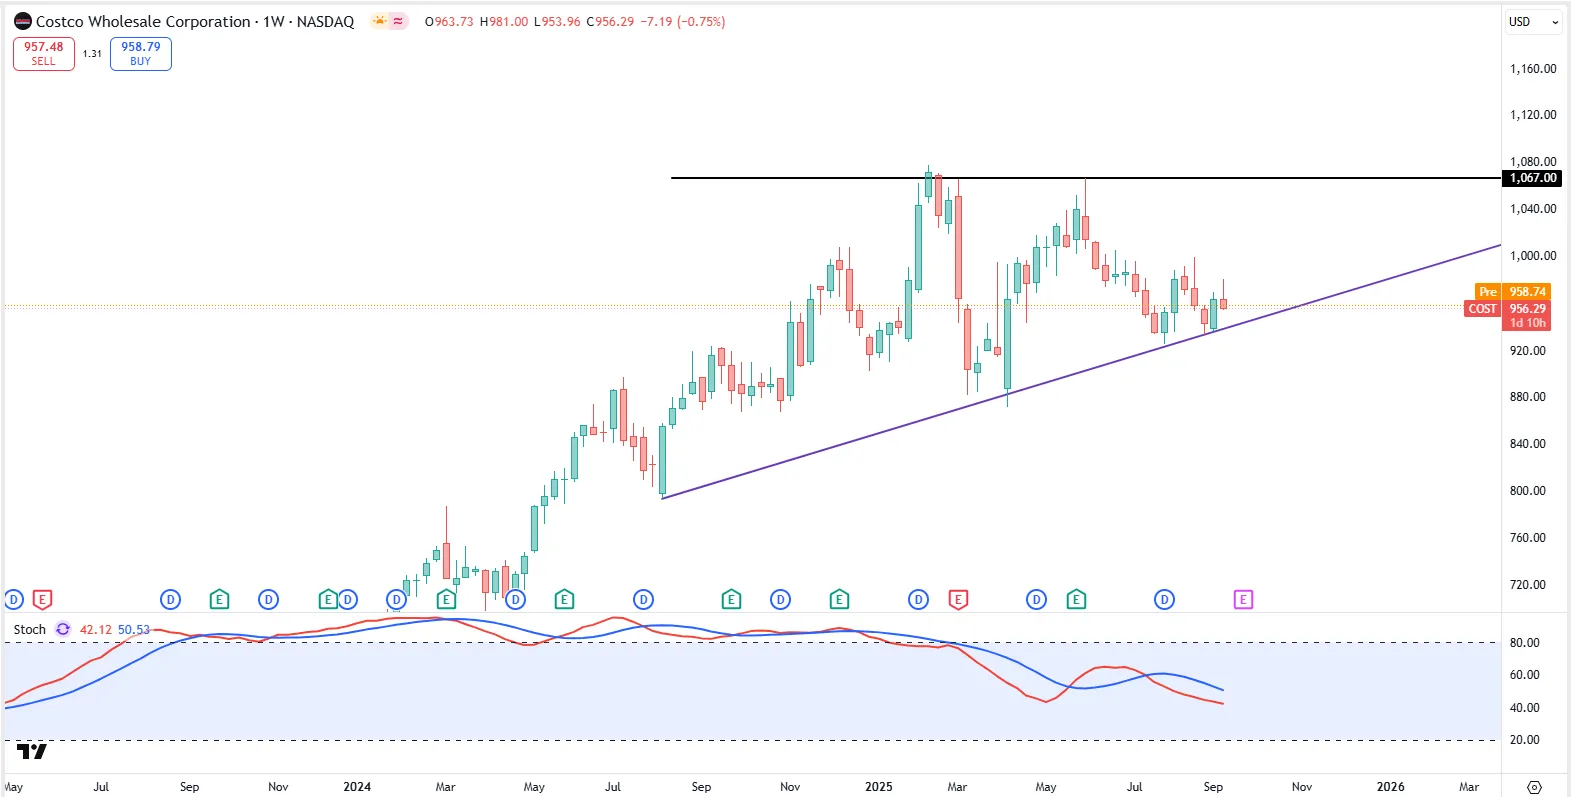
Task: Click the low price L953.96
Action: point(557,21)
